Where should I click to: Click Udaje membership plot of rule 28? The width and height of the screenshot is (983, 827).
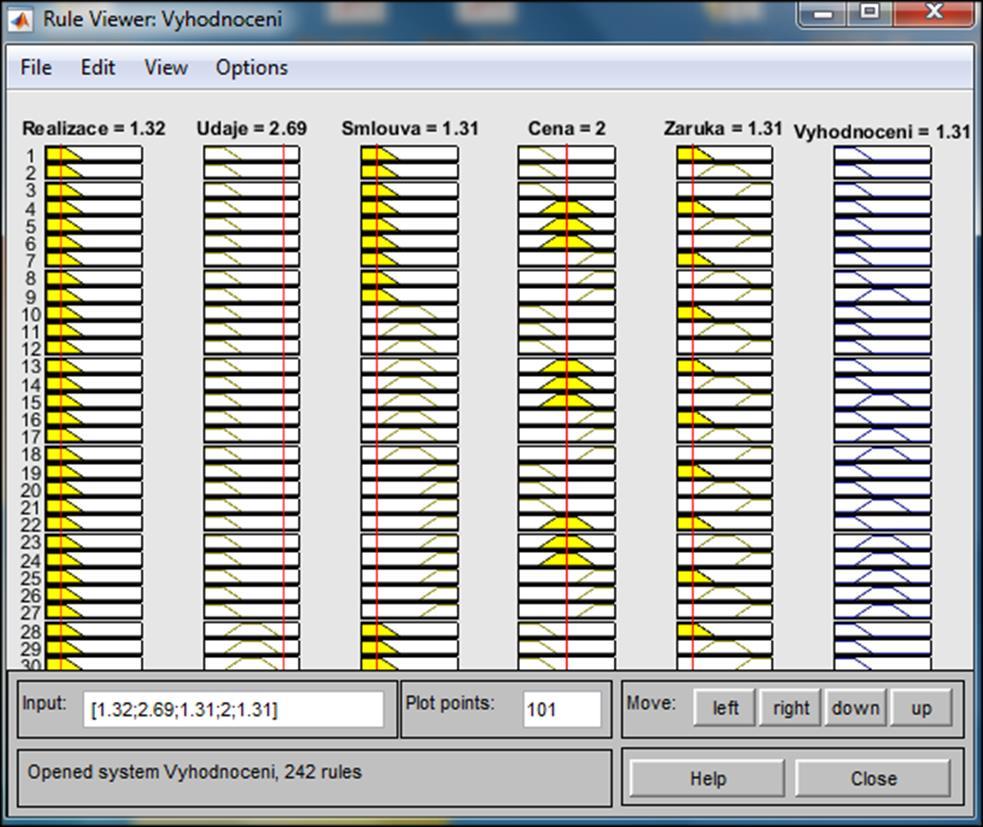pyautogui.click(x=251, y=630)
